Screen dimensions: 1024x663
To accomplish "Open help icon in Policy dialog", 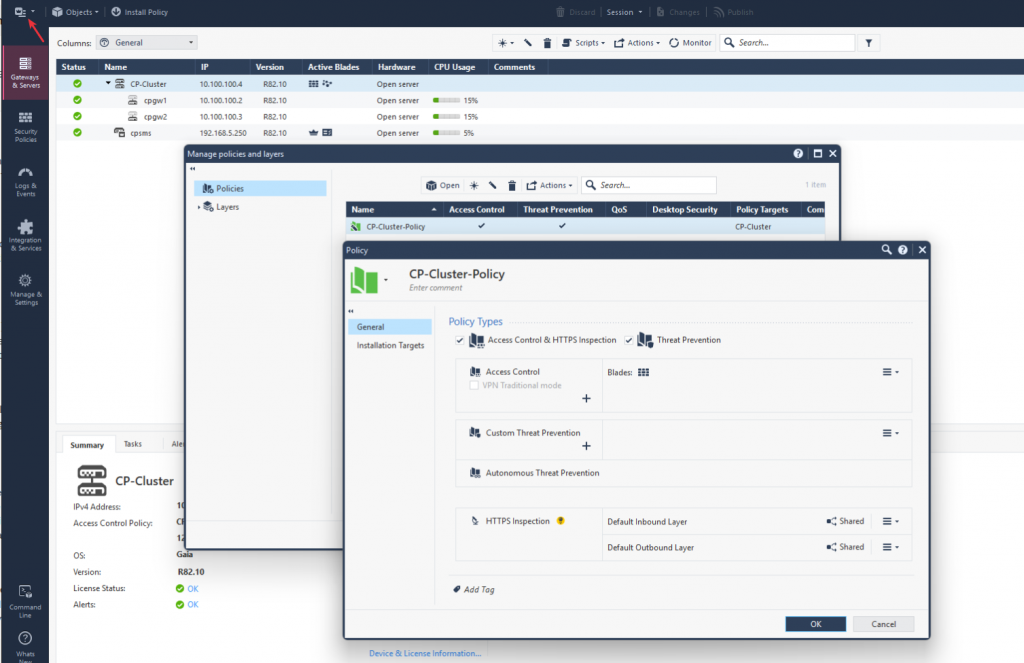I will (903, 250).
